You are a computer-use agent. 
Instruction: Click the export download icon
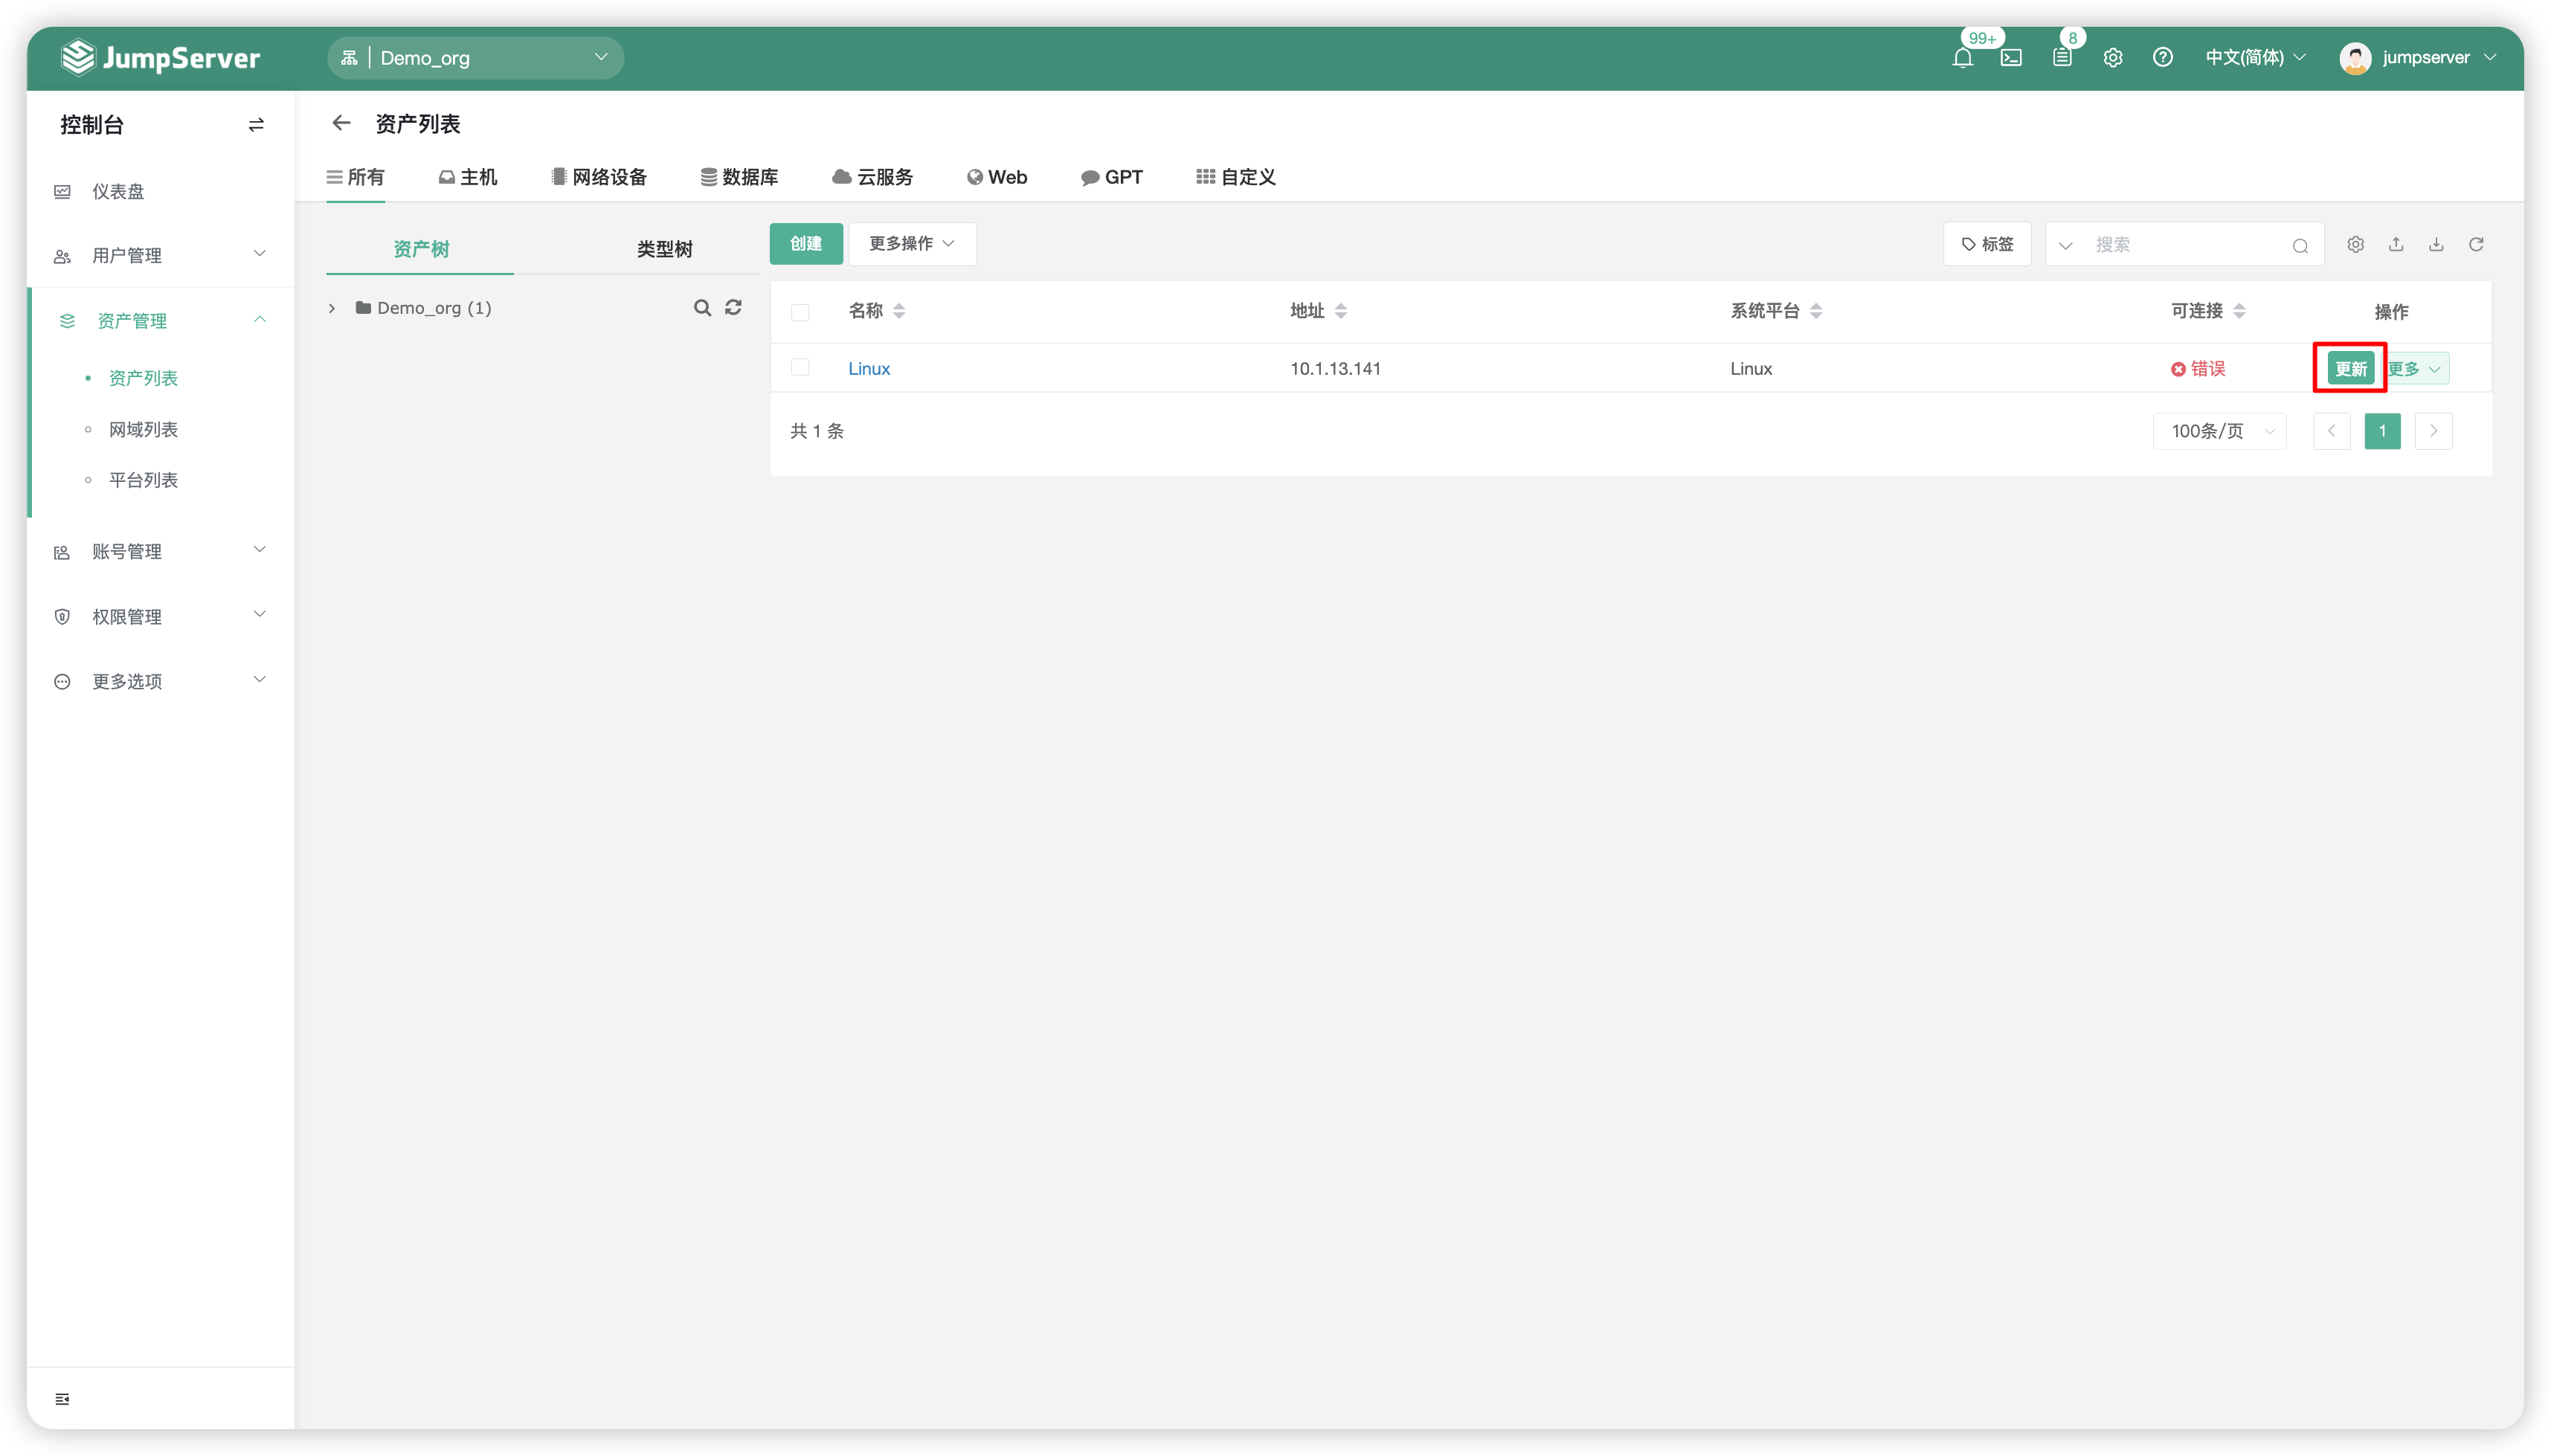point(2436,244)
